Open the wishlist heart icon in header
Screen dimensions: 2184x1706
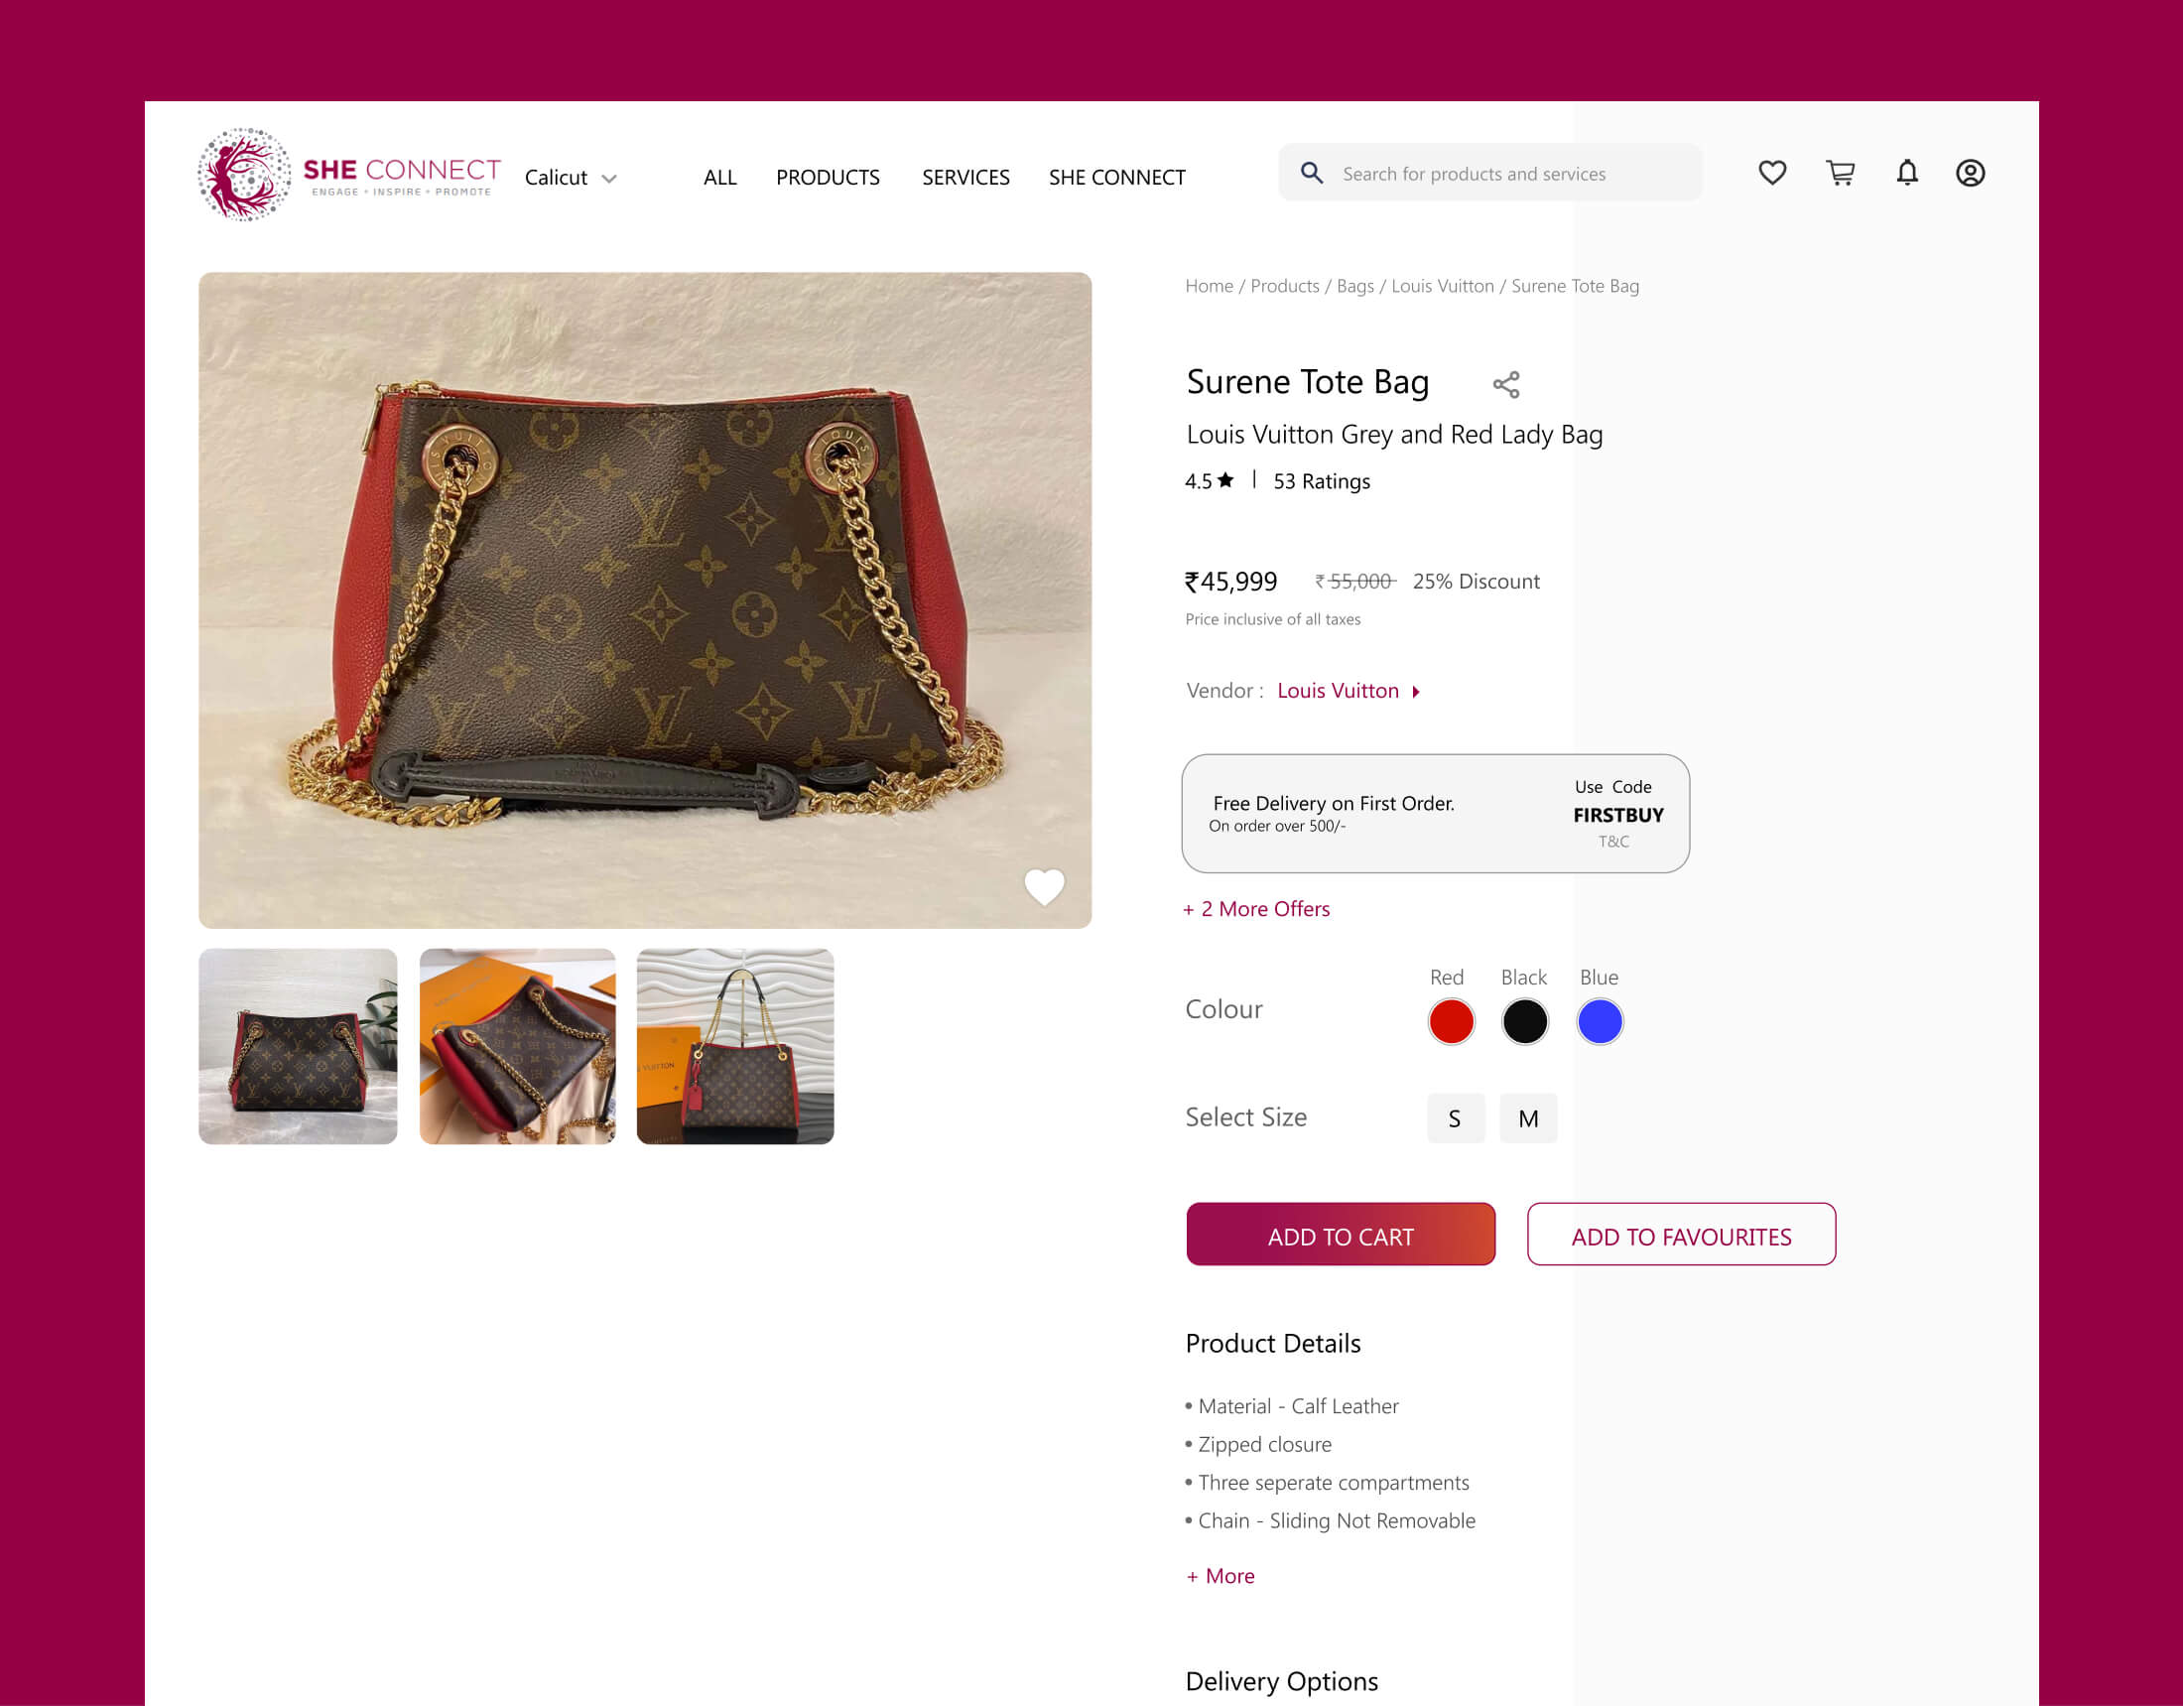coord(1772,173)
